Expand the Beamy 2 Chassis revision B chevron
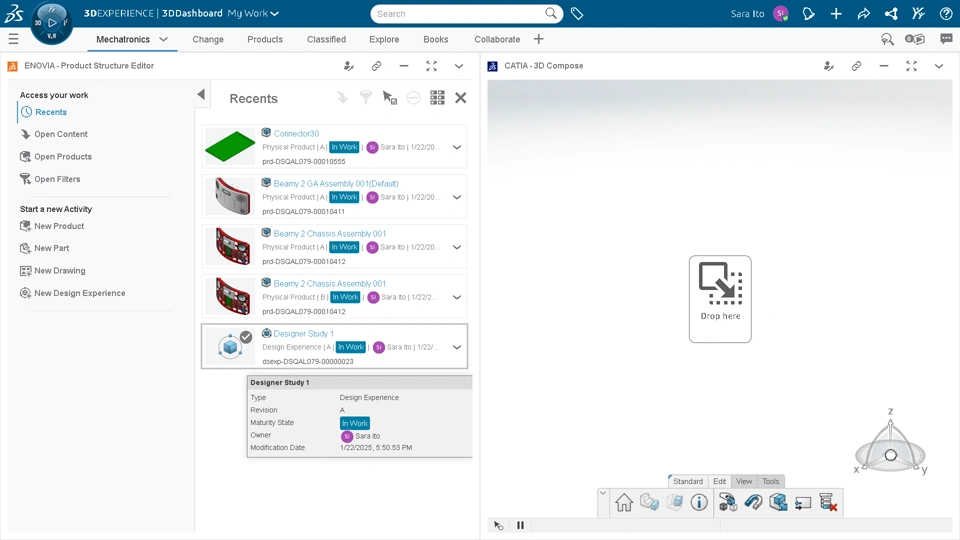 (x=457, y=297)
